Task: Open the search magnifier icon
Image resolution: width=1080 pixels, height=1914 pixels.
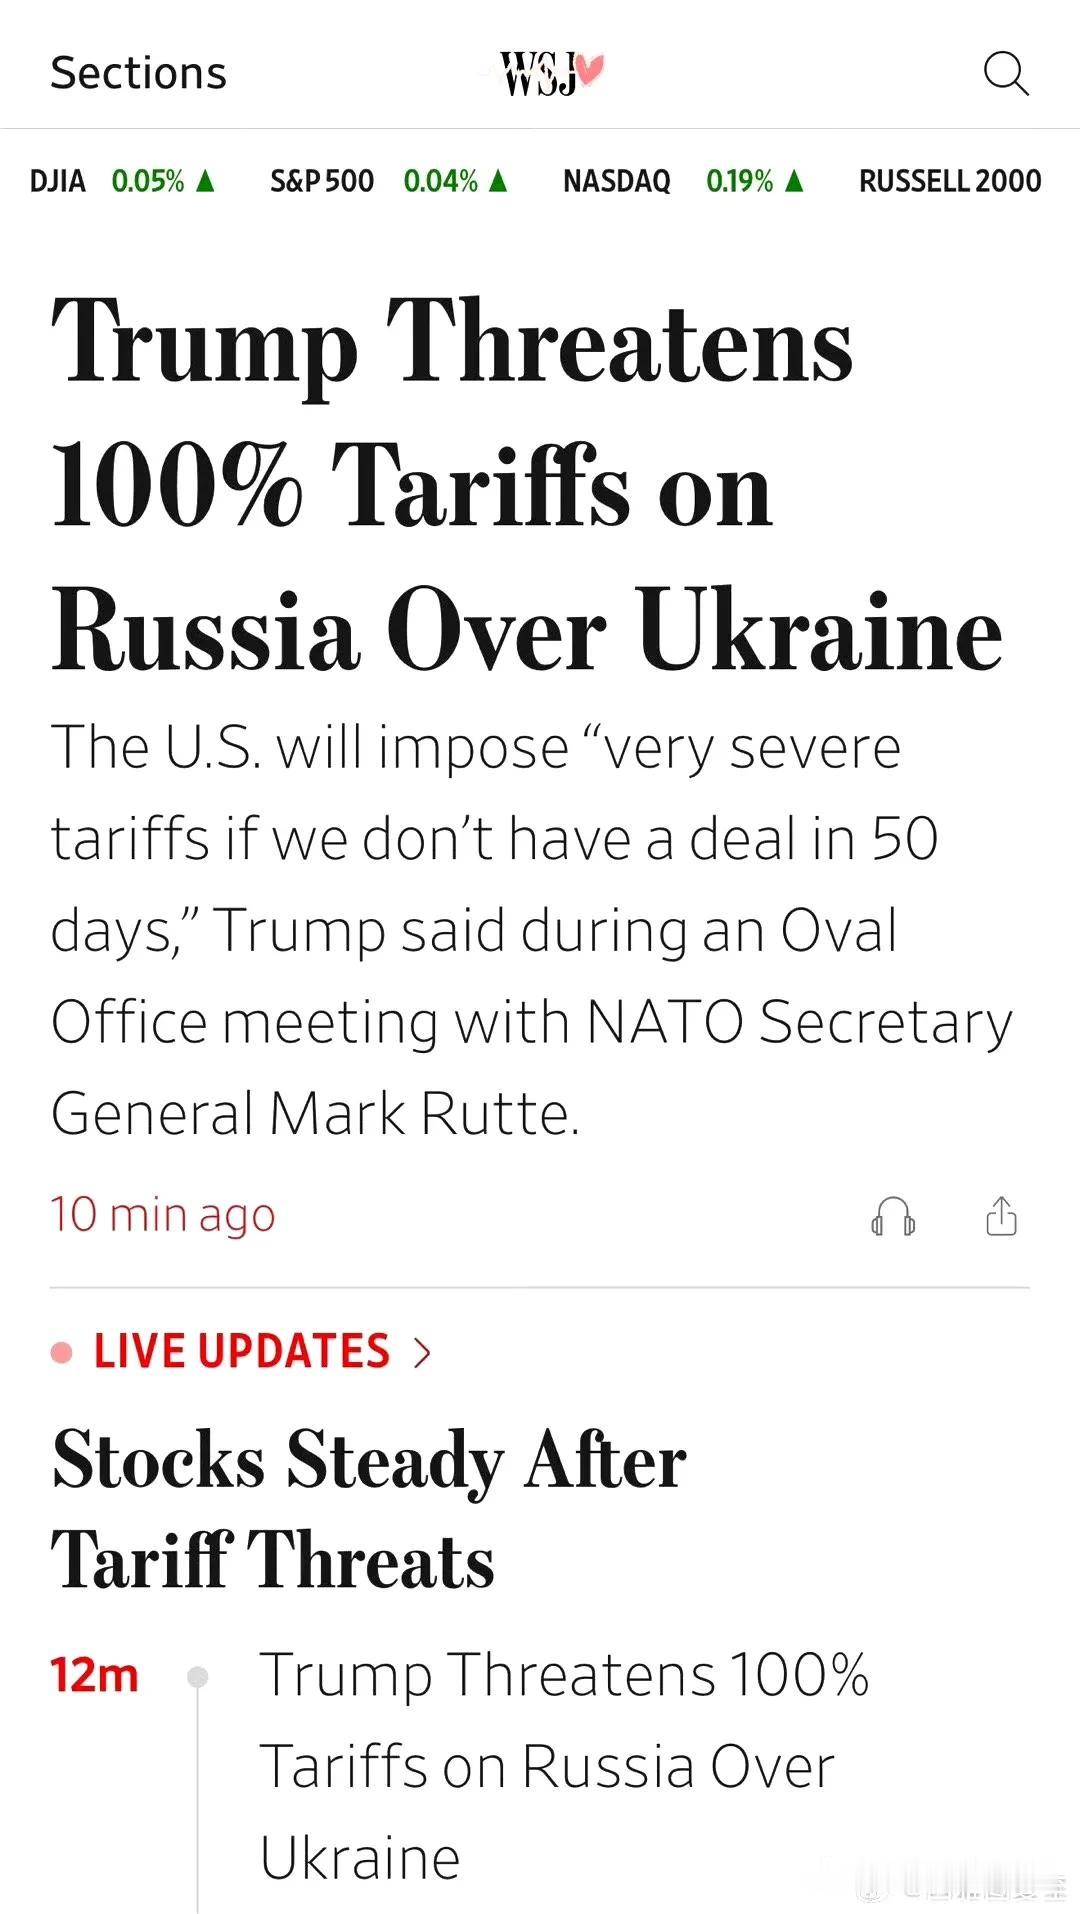Action: [1006, 73]
